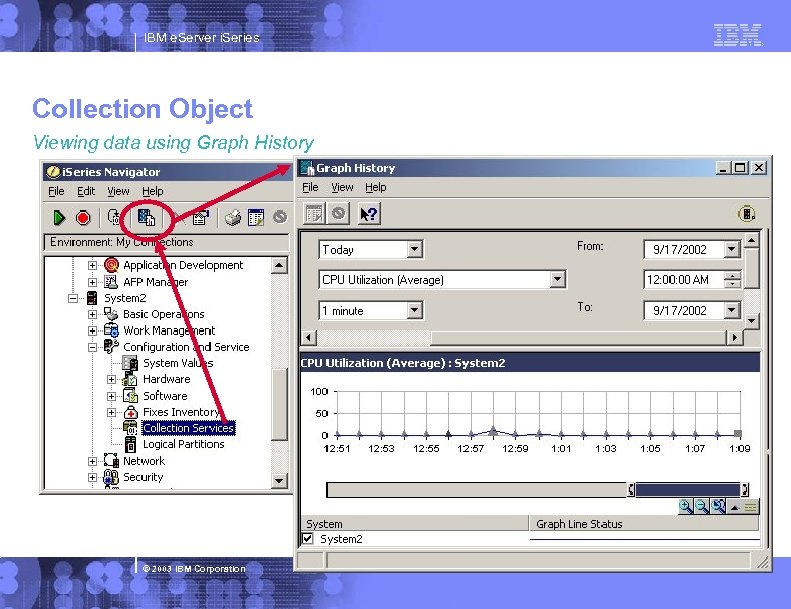Image resolution: width=791 pixels, height=609 pixels.
Task: Click the Fixes Inventory icon
Action: [131, 412]
